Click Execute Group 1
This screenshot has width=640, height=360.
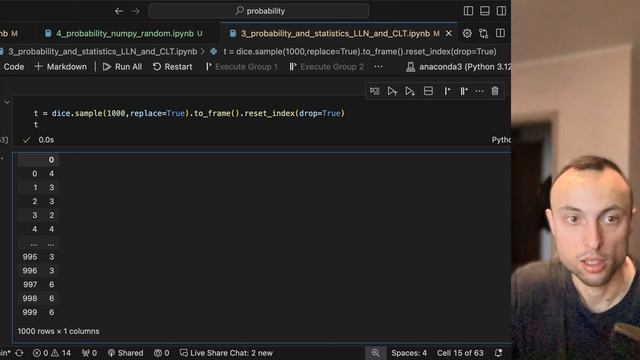tap(242, 67)
